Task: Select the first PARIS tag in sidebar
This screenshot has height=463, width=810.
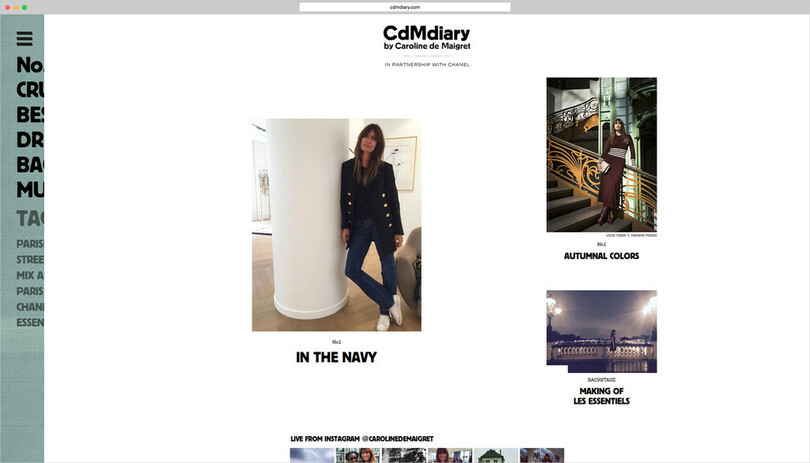Action: [x=30, y=244]
